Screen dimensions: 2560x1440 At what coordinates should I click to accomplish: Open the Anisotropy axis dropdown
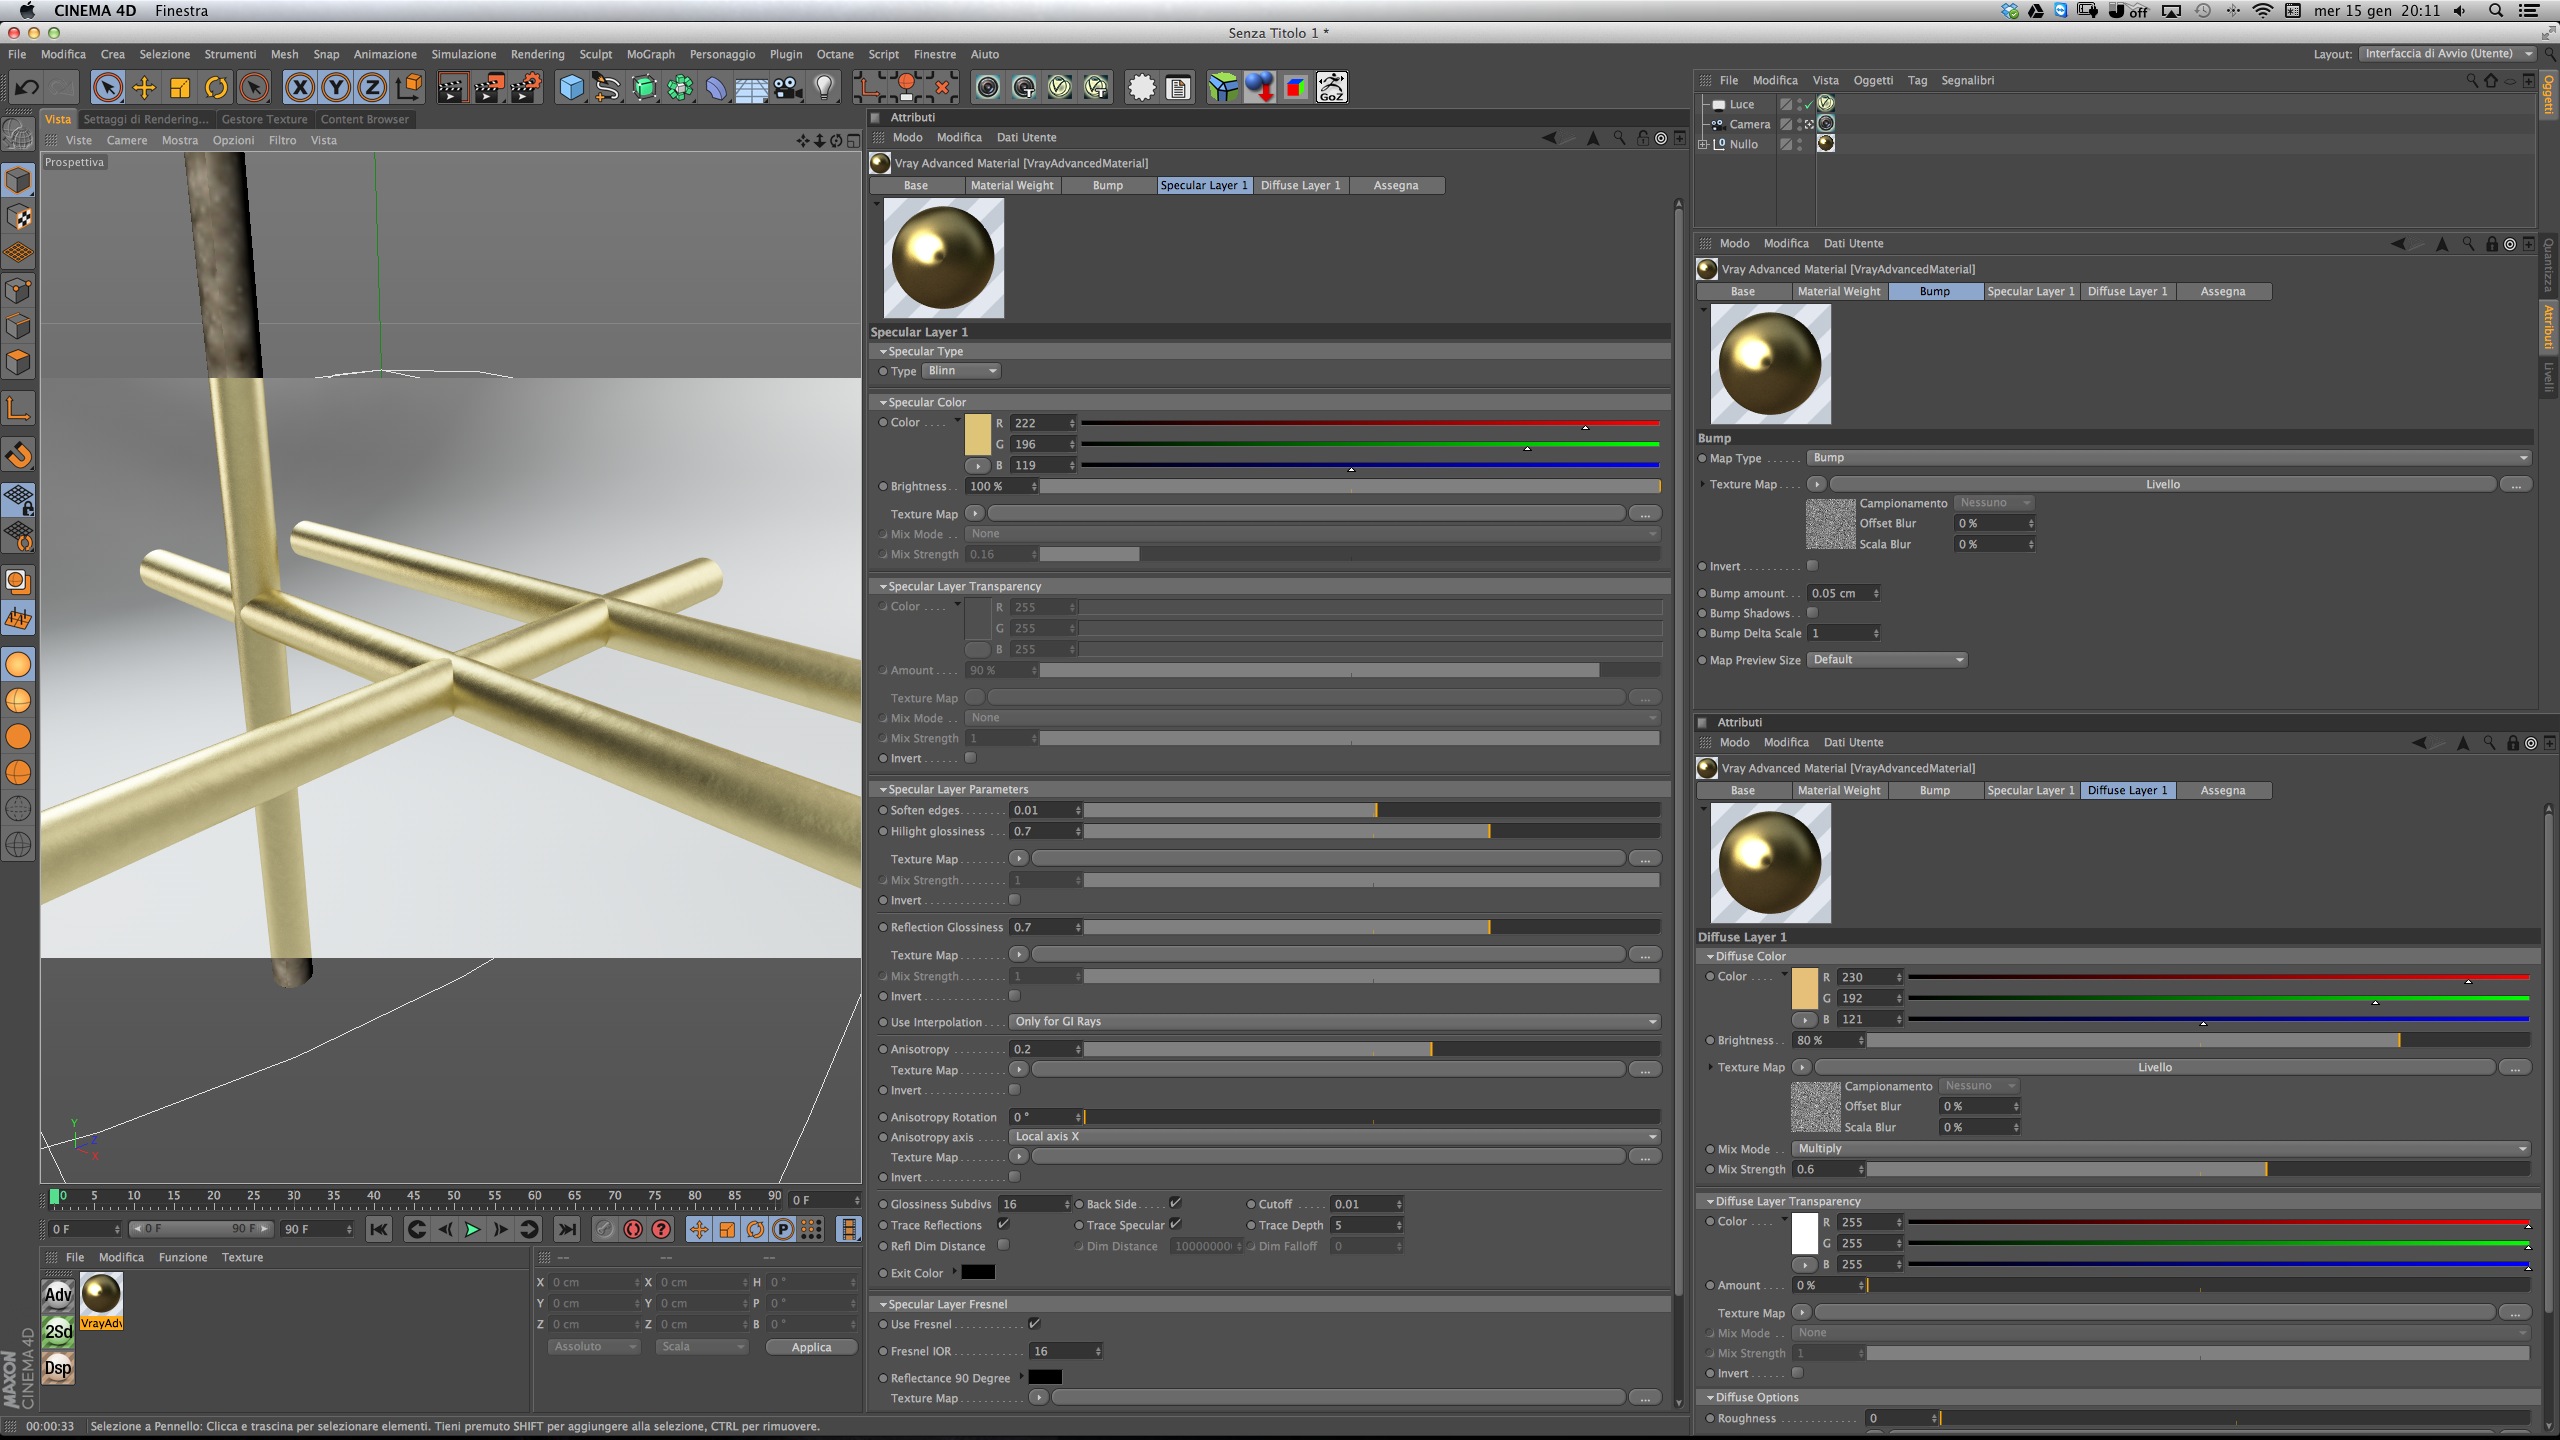tap(1335, 1137)
